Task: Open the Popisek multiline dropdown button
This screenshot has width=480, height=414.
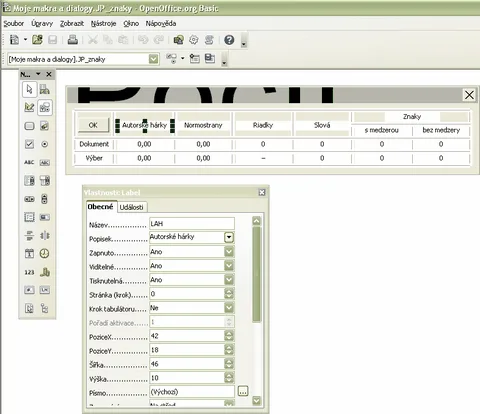Action: (x=229, y=237)
